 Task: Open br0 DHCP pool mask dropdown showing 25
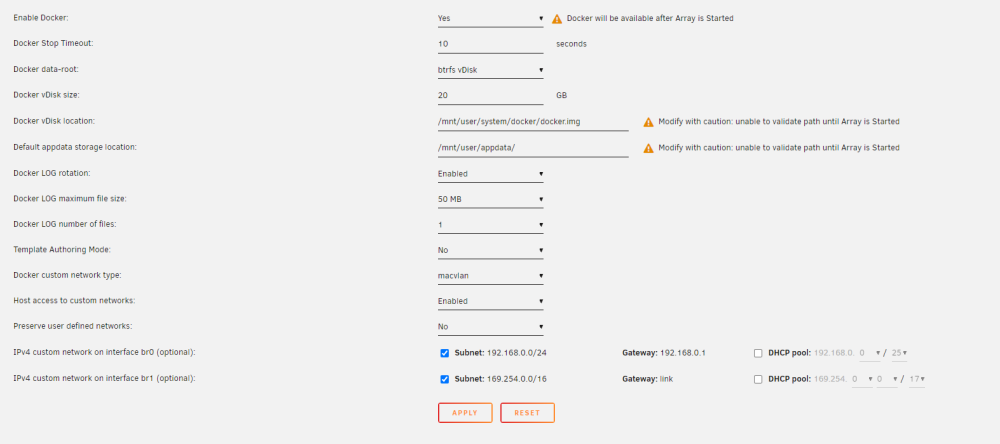point(899,353)
